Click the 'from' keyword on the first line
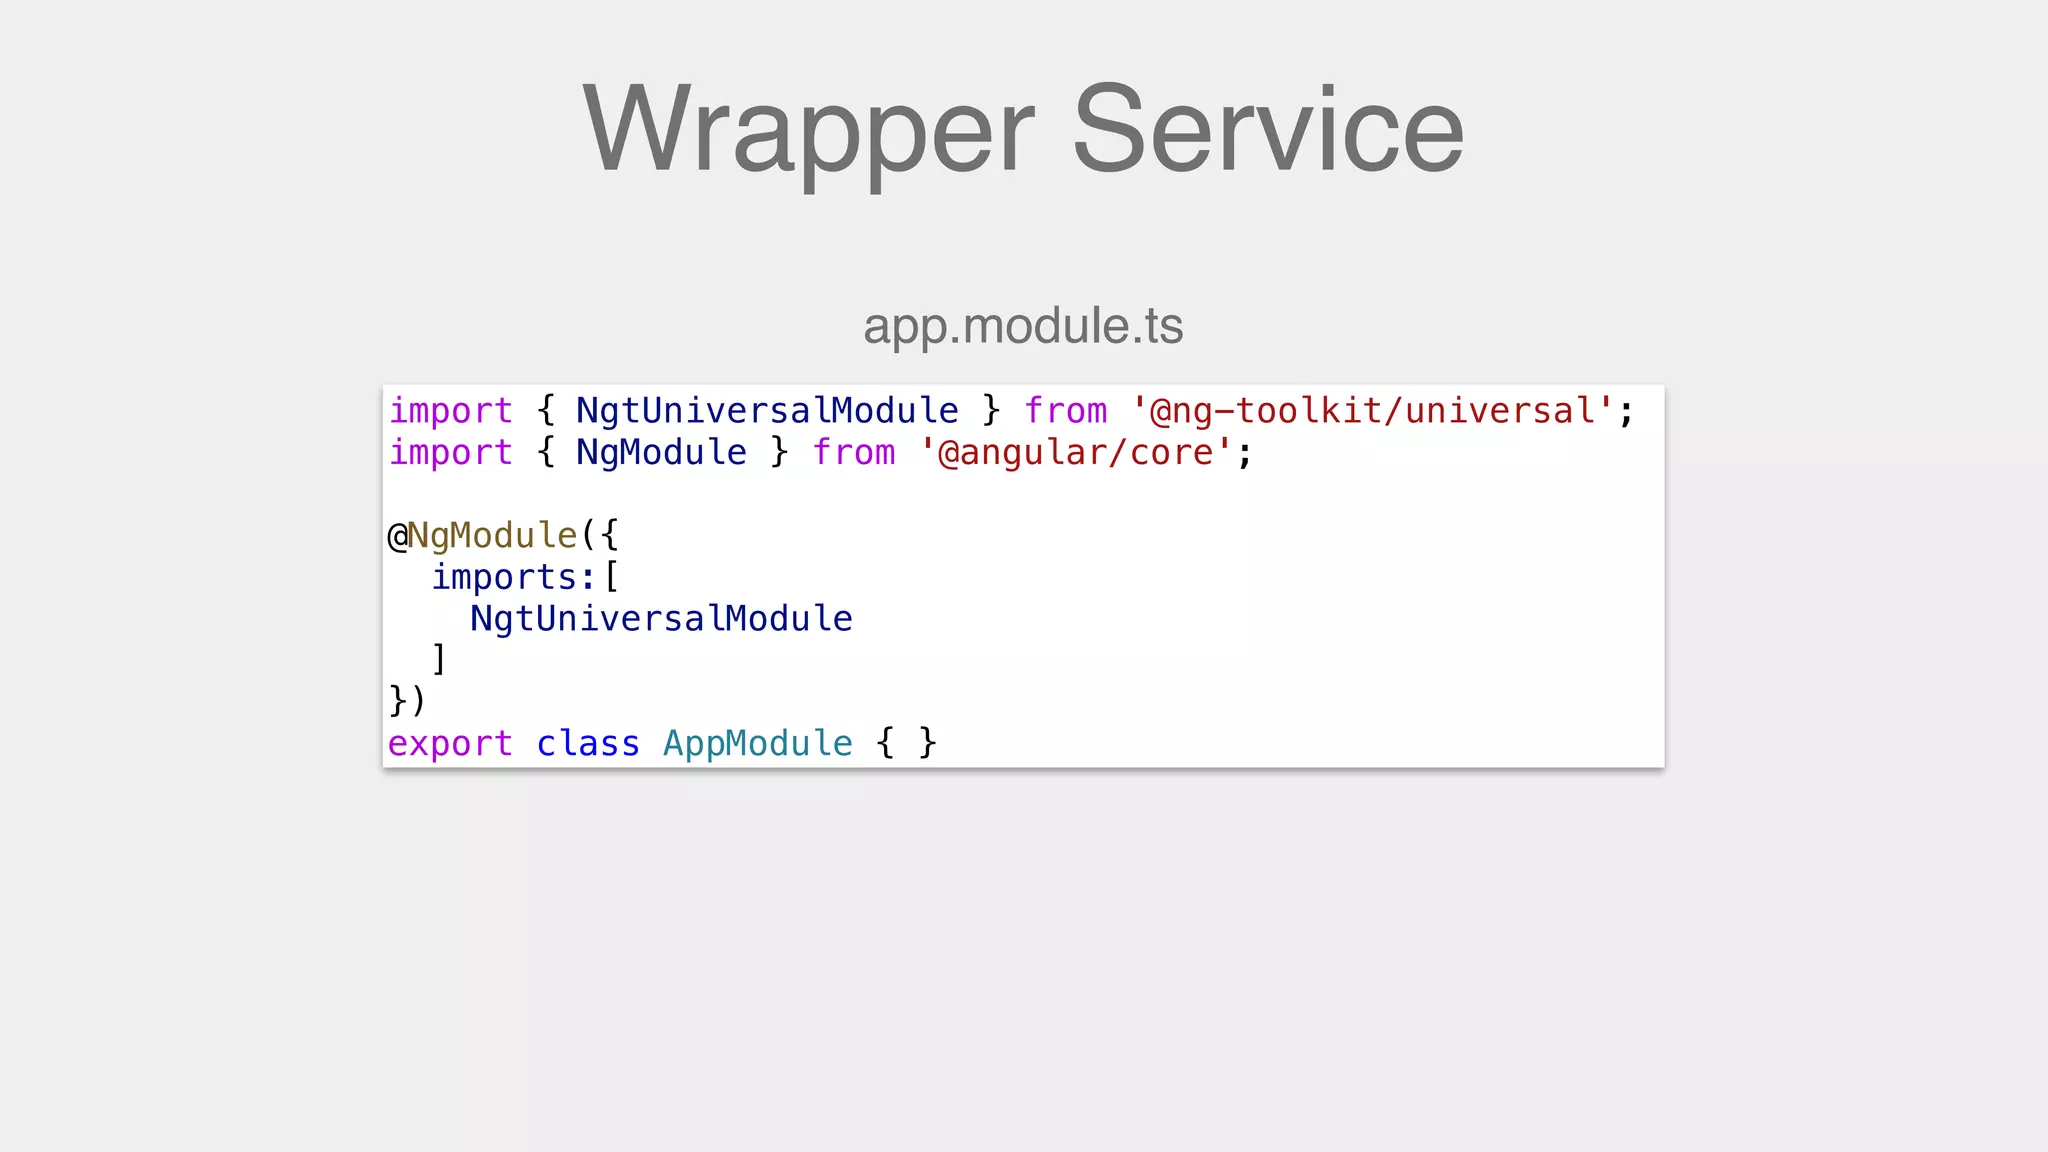 (x=1066, y=411)
